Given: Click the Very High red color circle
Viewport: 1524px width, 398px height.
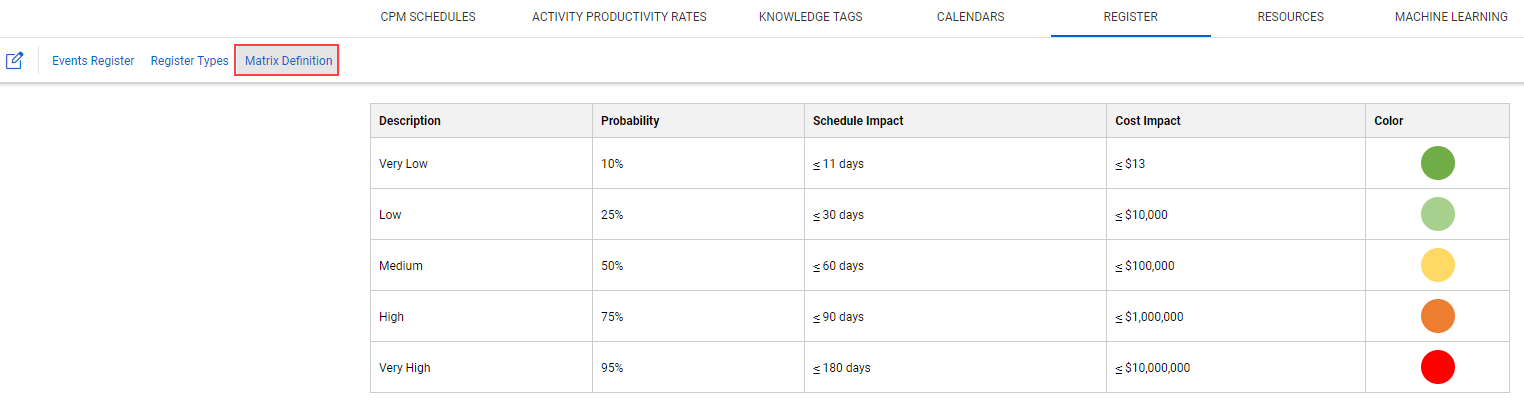Looking at the screenshot, I should [1437, 367].
